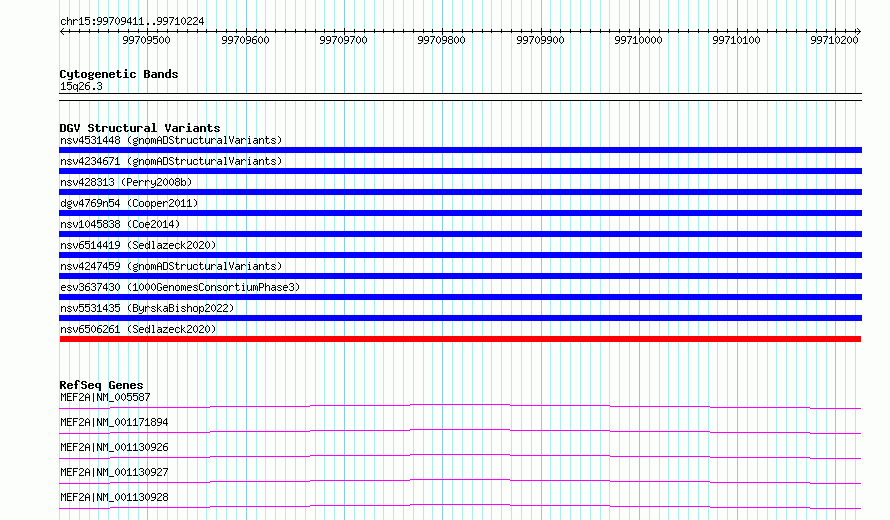The width and height of the screenshot is (890, 520).
Task: Click the blue bar under nsv4234671
Action: pos(460,171)
